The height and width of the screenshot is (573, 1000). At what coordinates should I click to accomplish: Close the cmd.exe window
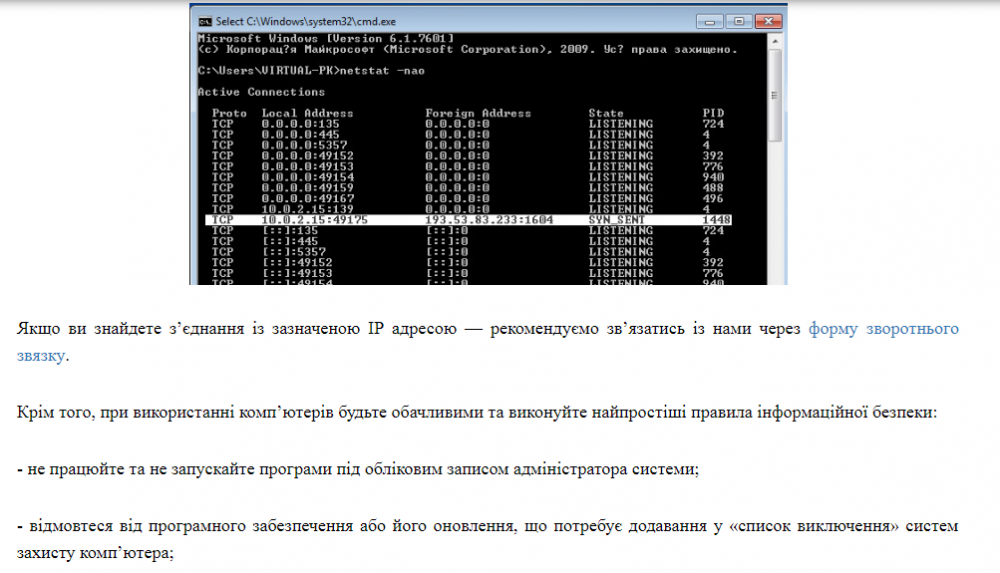(x=768, y=21)
